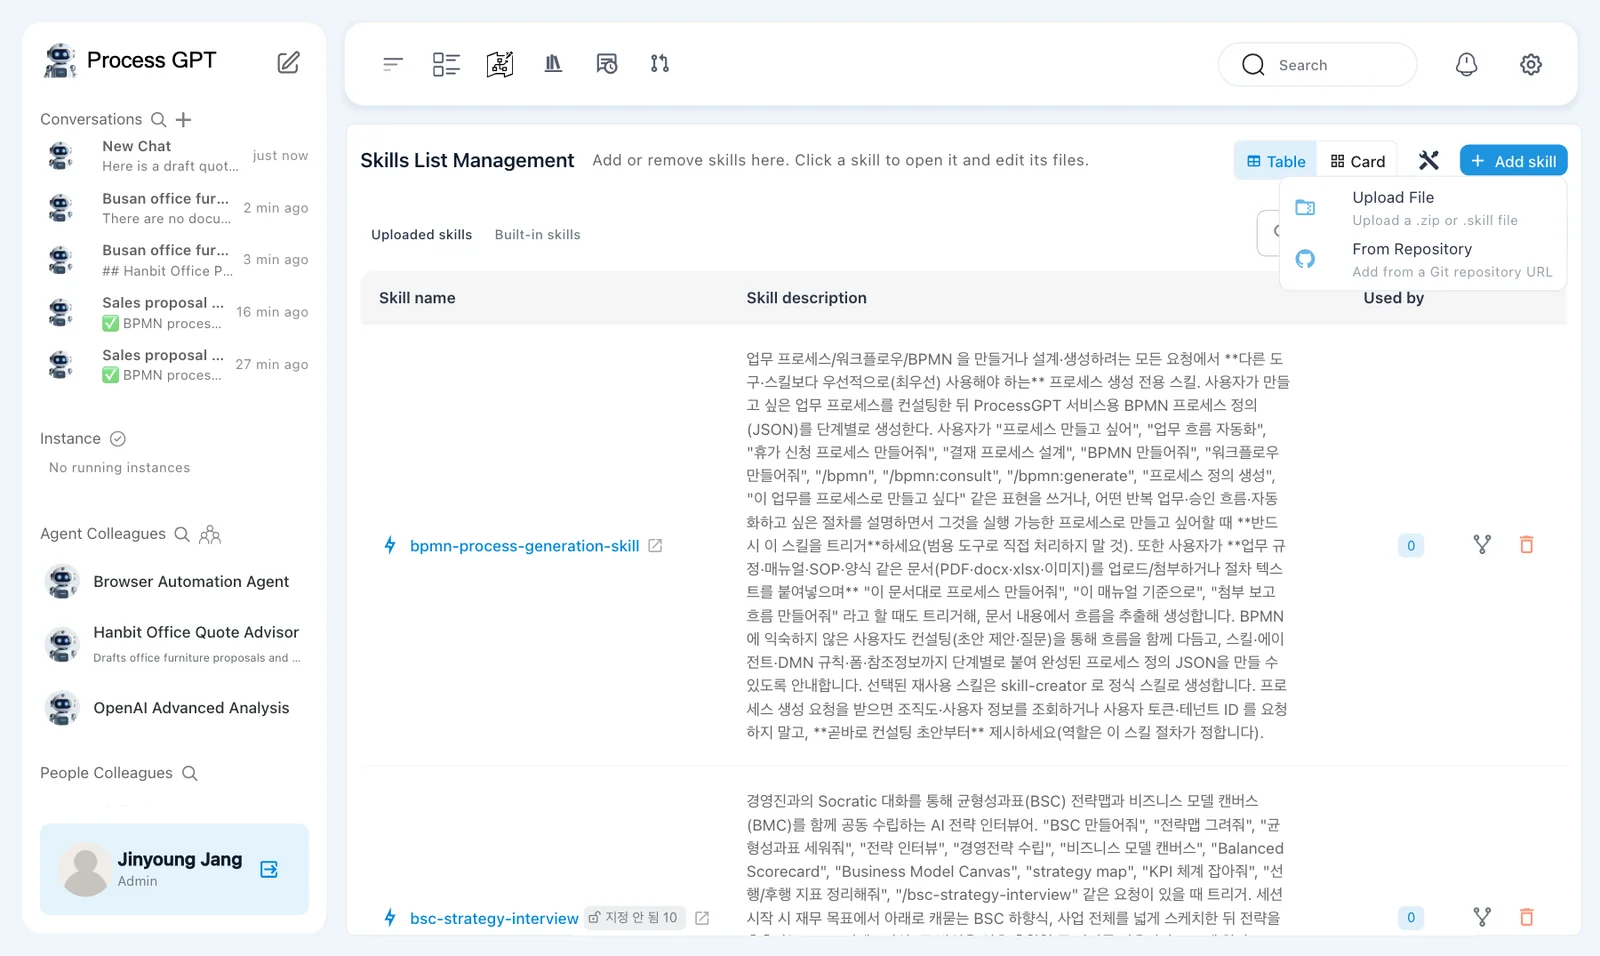Screen dimensions: 1600x956
Task: Search agent colleagues with the magnifier icon
Action: 182,534
